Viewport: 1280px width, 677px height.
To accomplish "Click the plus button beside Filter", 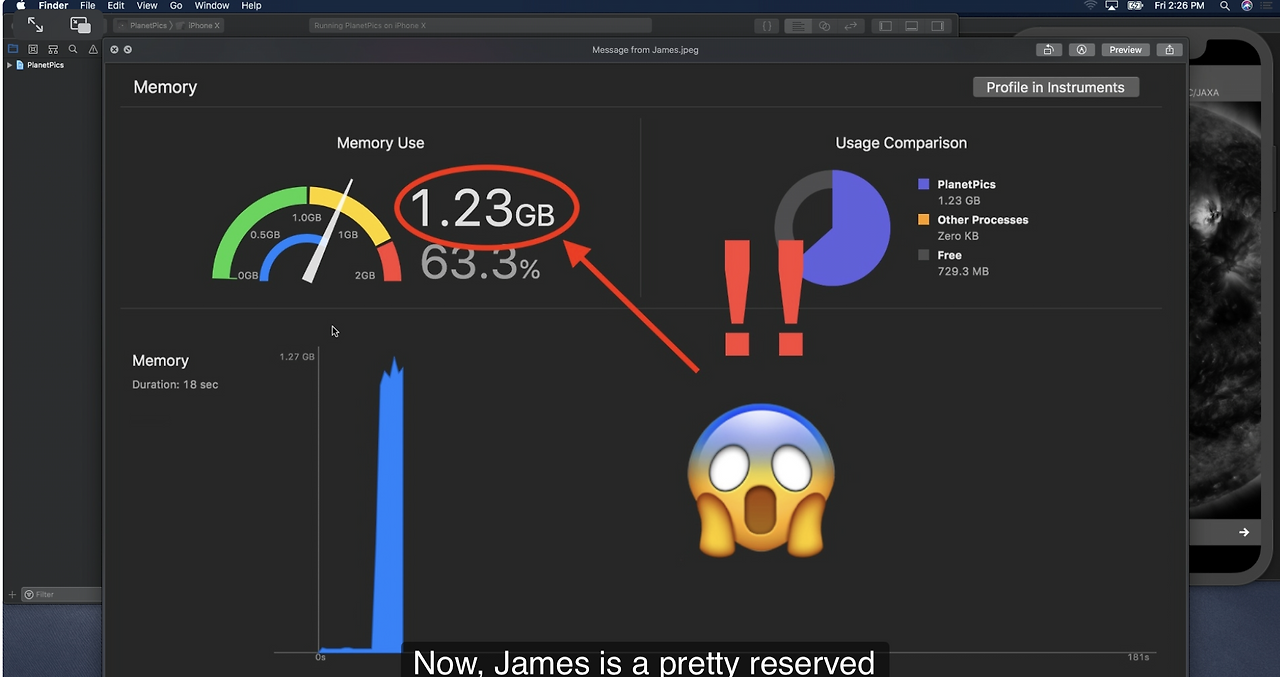I will (x=12, y=594).
